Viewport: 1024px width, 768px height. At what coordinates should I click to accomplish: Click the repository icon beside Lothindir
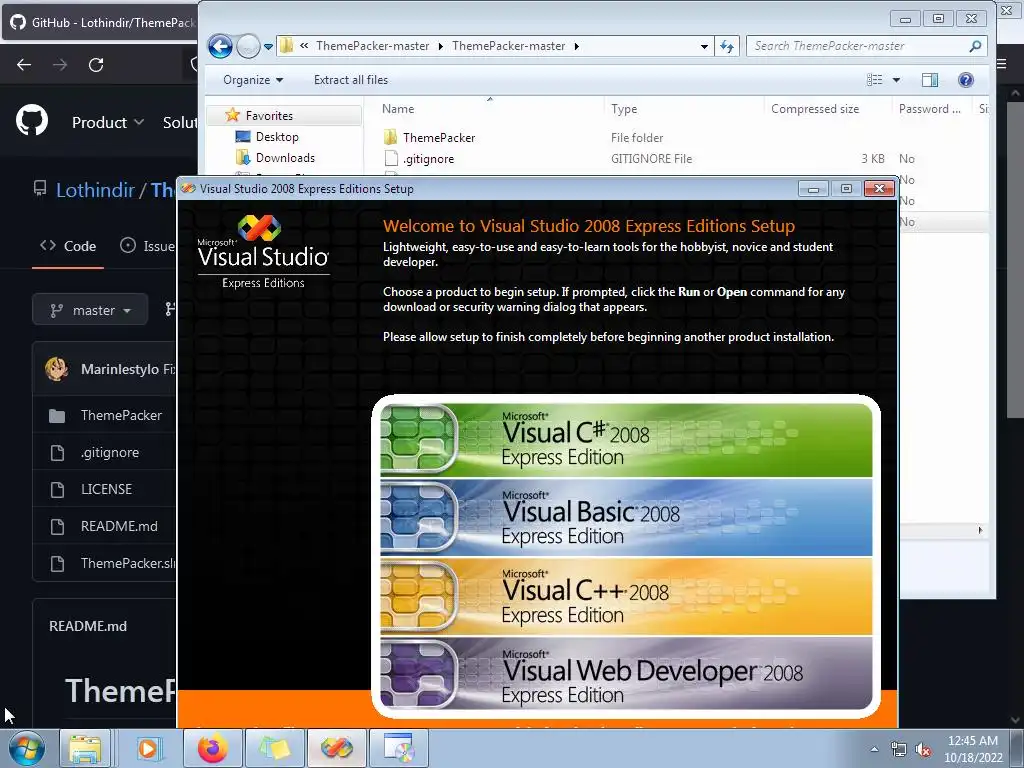(x=40, y=189)
